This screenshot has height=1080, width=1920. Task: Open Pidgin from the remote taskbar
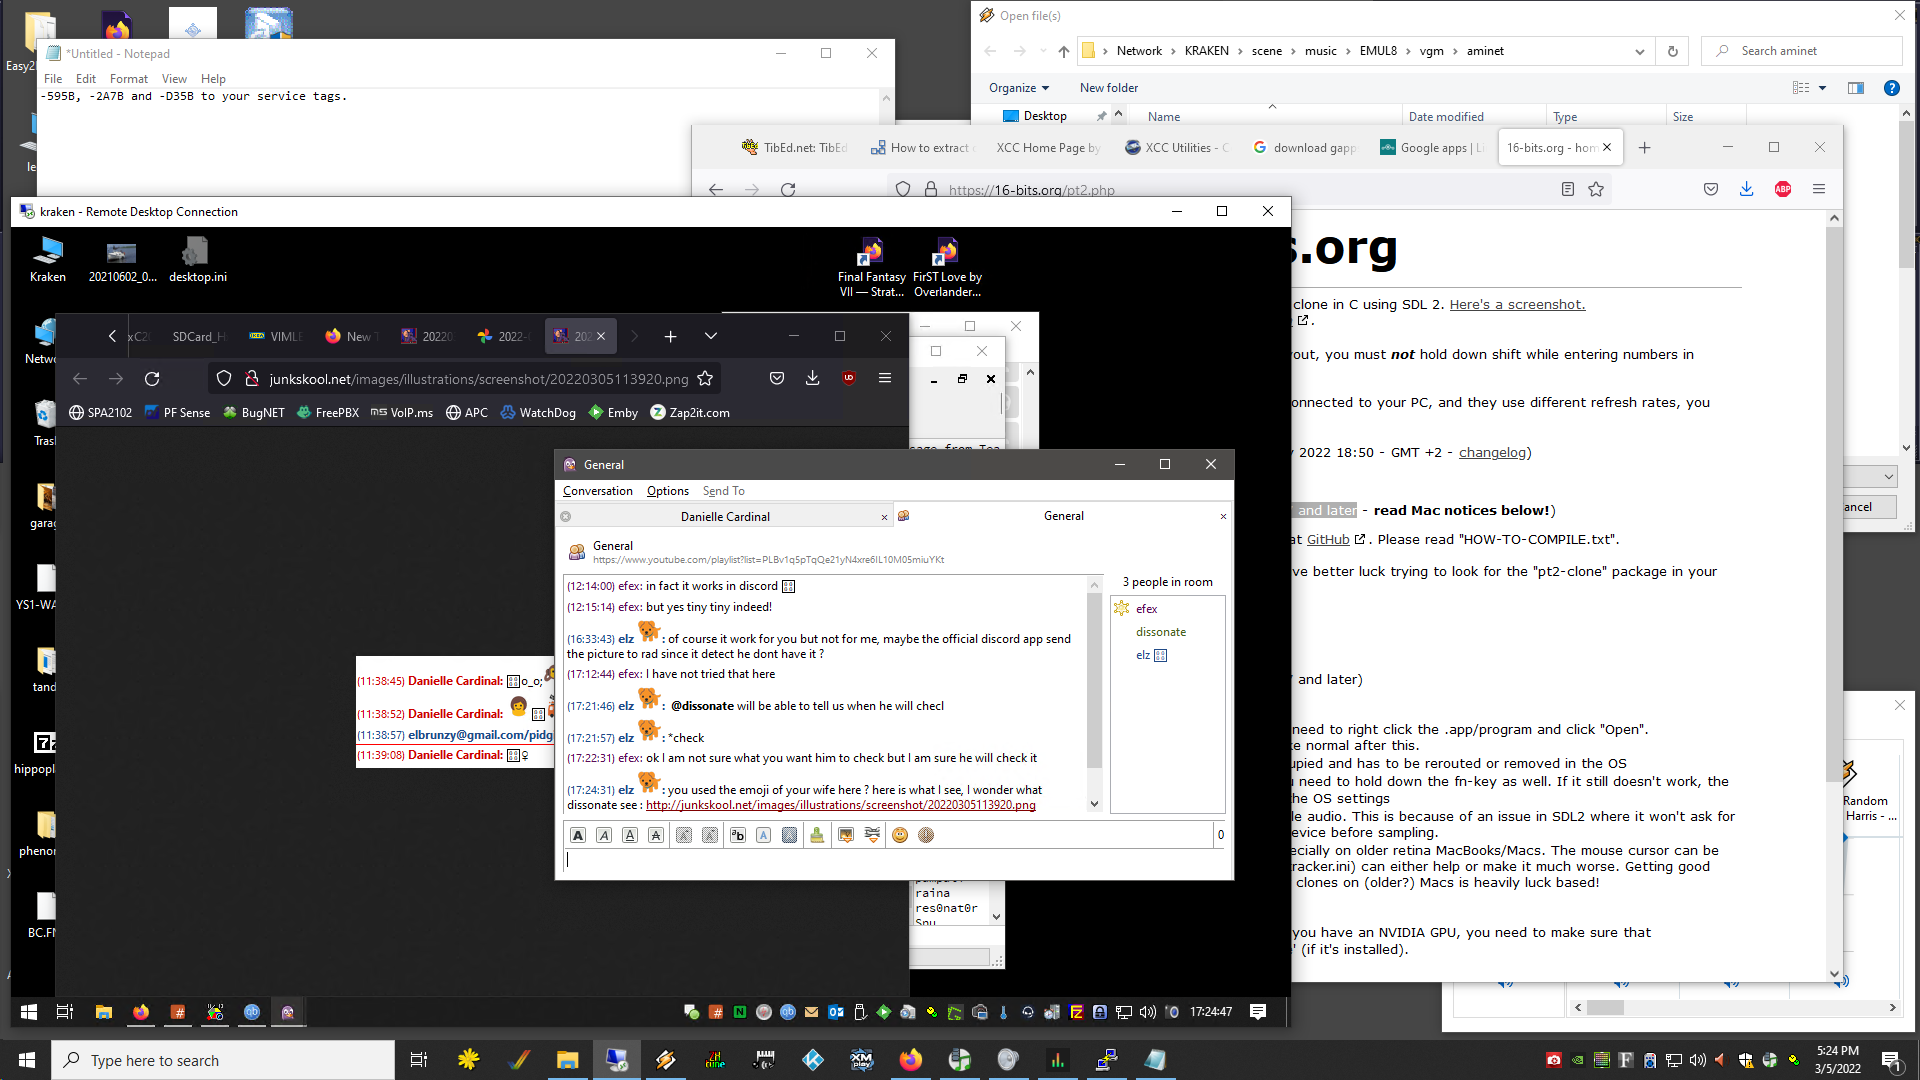[x=288, y=1012]
